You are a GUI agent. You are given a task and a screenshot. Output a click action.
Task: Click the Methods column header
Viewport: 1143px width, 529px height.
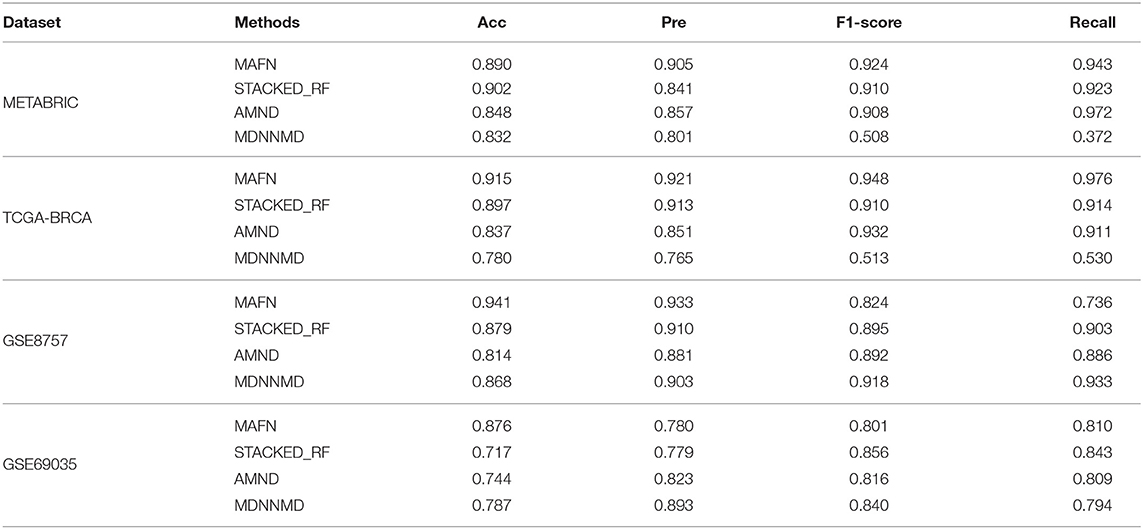(x=267, y=23)
